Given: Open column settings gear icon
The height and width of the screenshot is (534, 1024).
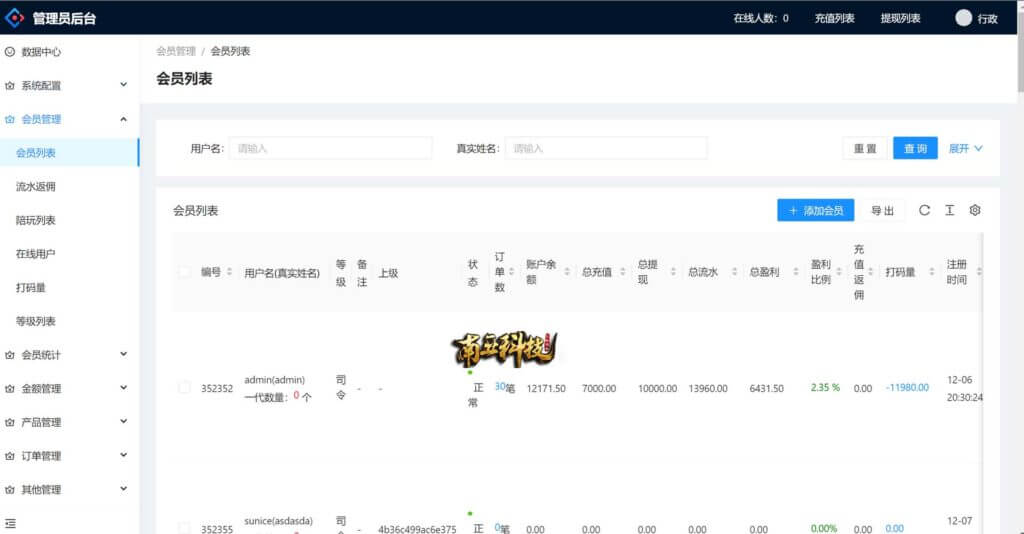Looking at the screenshot, I should pos(975,210).
